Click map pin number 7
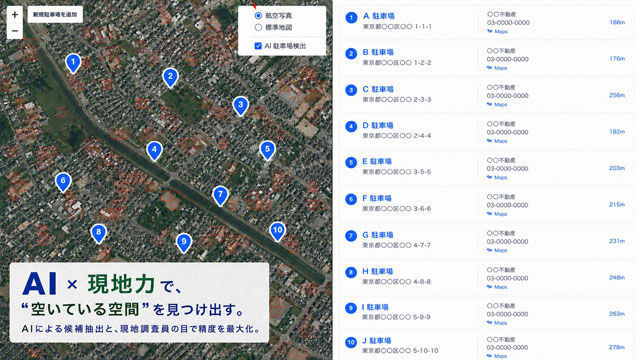Screen dimensions: 640x360 (220, 196)
